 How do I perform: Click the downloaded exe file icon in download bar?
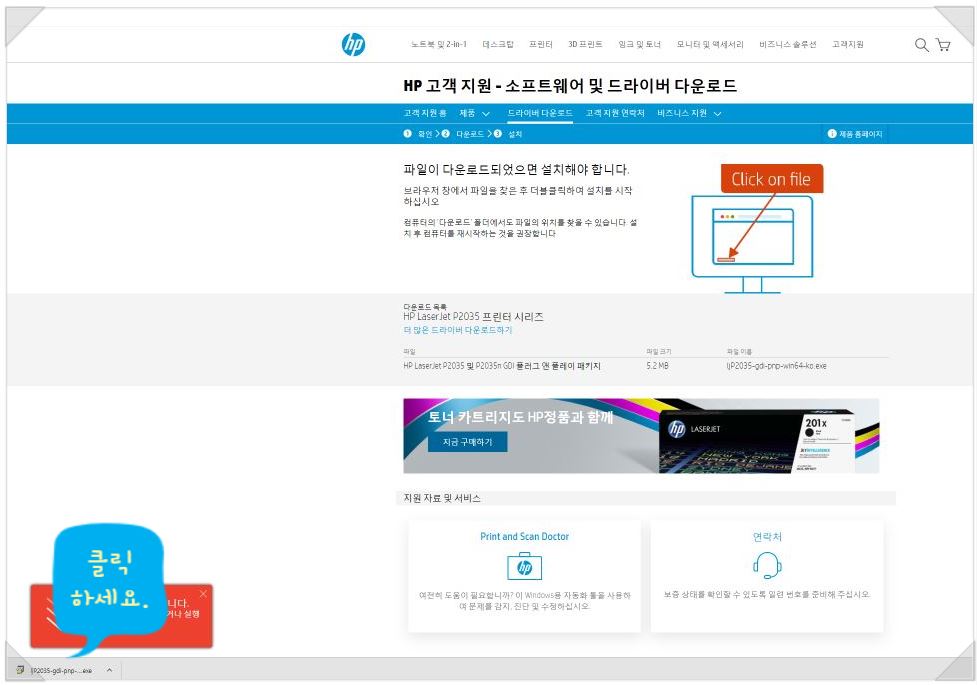click(x=20, y=670)
